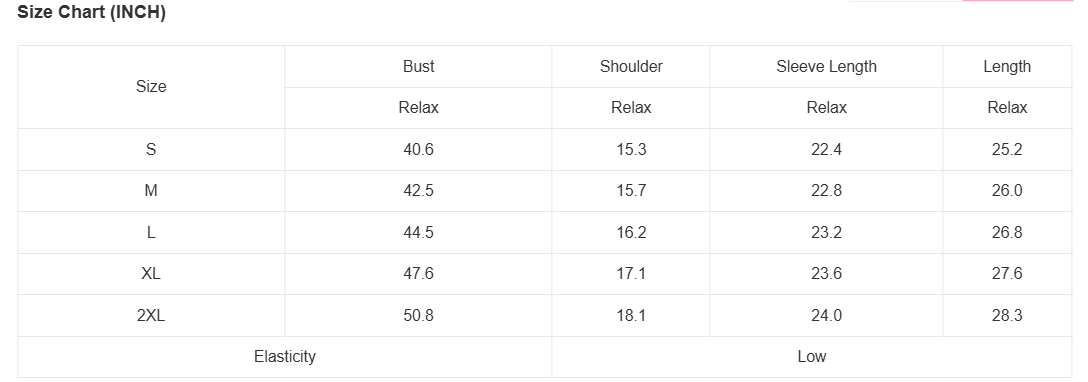Click the Sleeve Length column header

pos(826,67)
